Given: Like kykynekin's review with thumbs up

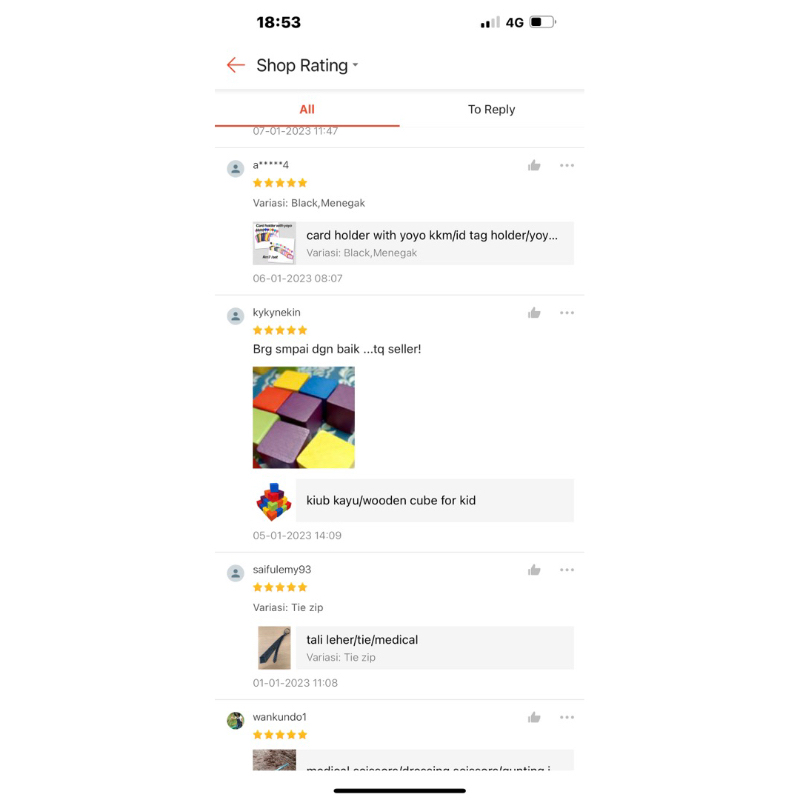Looking at the screenshot, I should pos(534,313).
